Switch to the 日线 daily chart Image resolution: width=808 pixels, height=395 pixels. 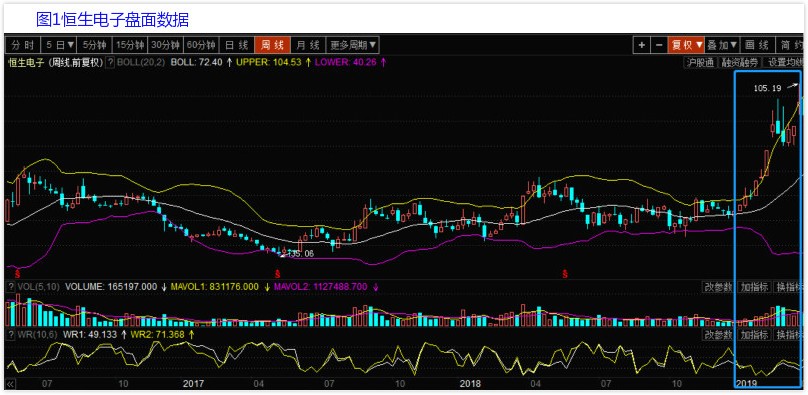pos(237,45)
